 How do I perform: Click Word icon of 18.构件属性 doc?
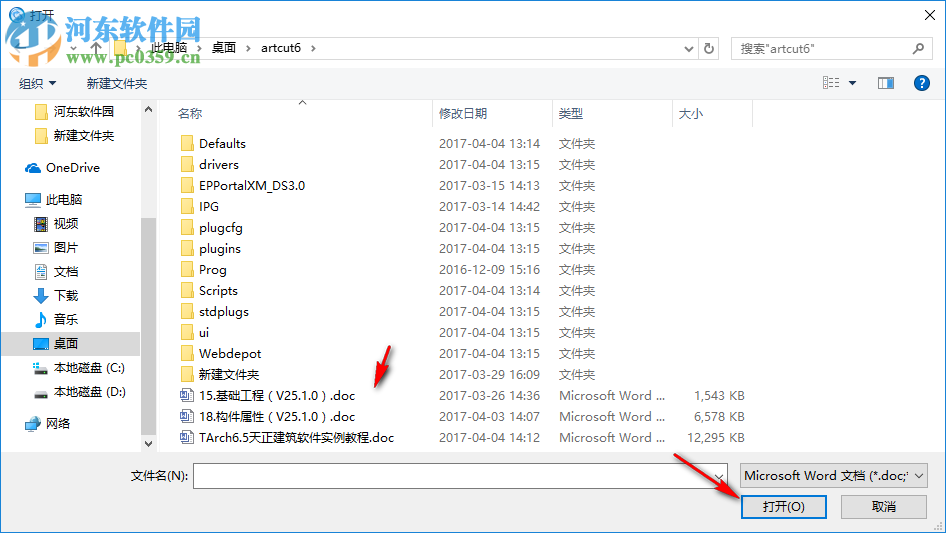(x=186, y=417)
